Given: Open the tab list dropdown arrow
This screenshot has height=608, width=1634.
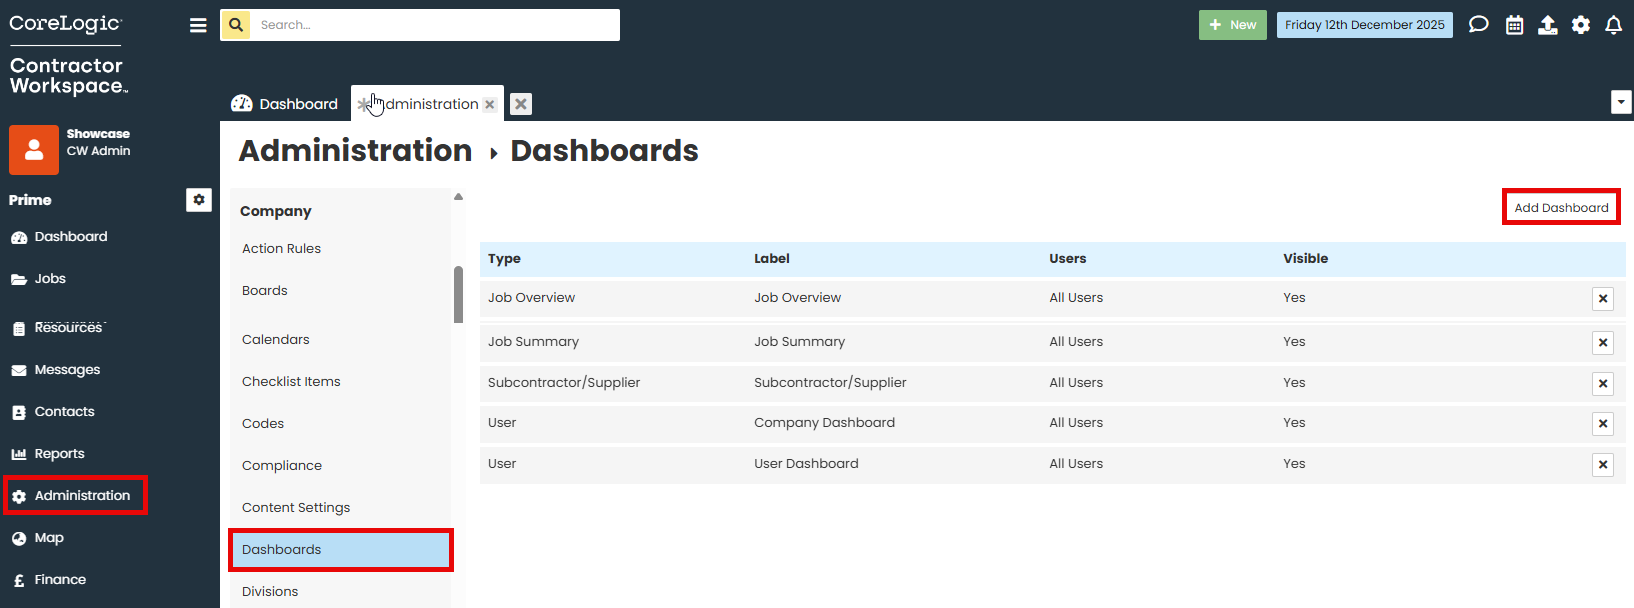Looking at the screenshot, I should [x=1621, y=102].
